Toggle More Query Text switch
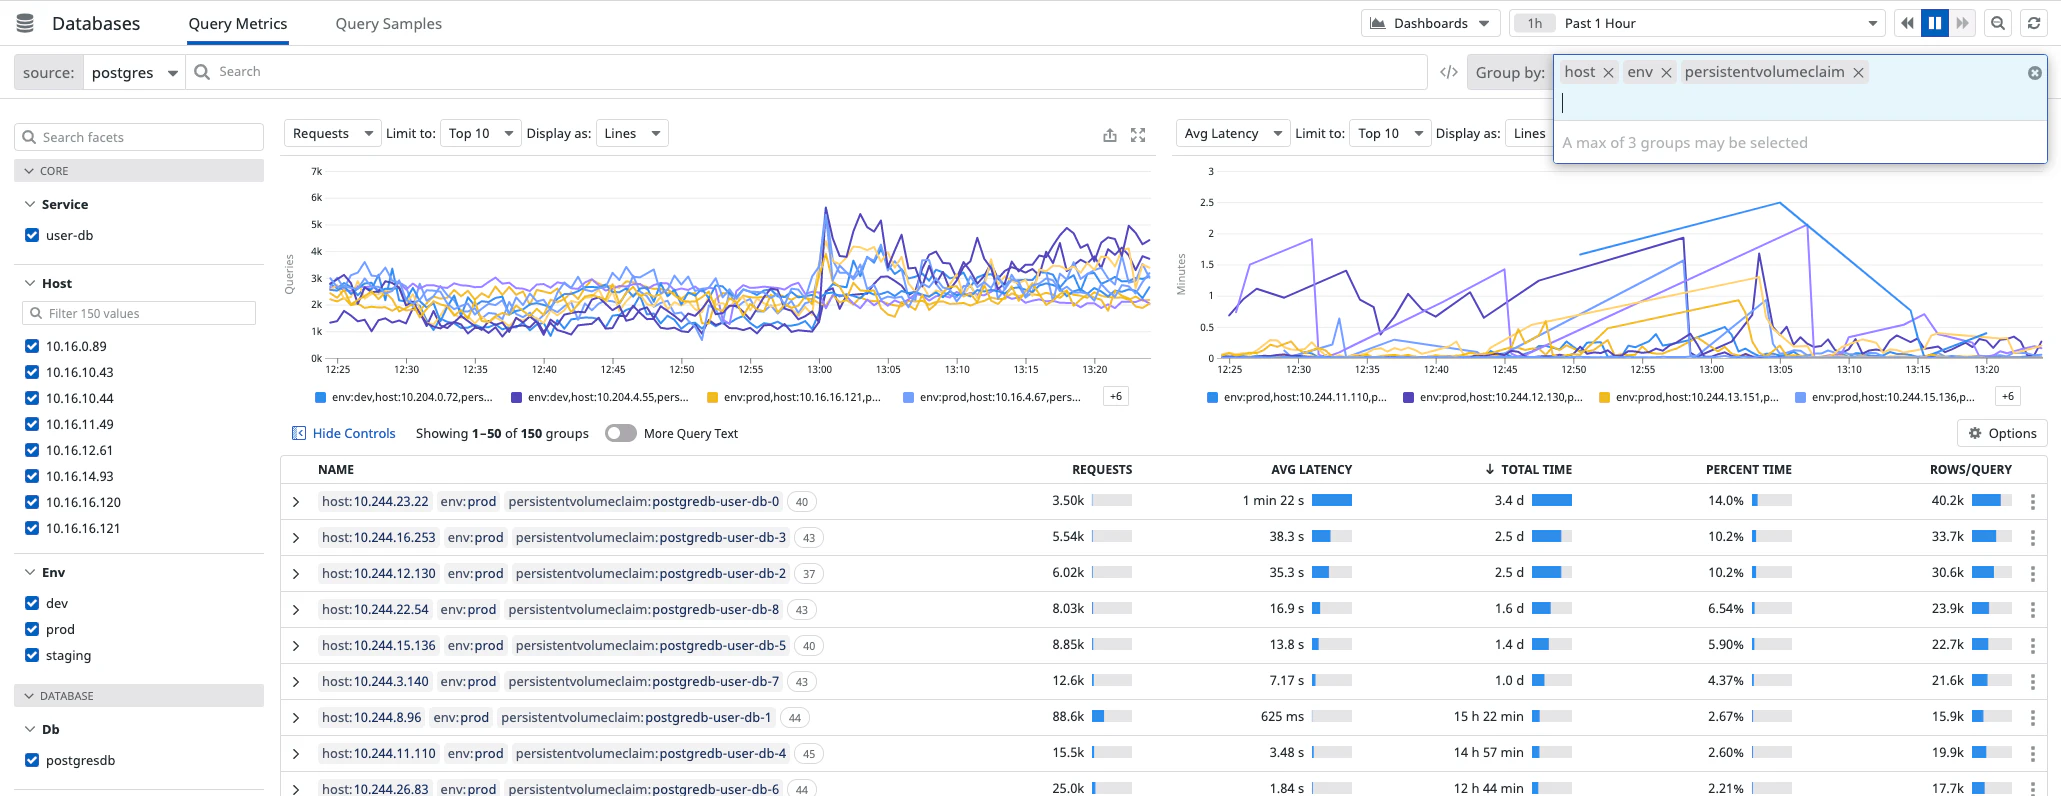Image resolution: width=2061 pixels, height=796 pixels. click(x=621, y=433)
